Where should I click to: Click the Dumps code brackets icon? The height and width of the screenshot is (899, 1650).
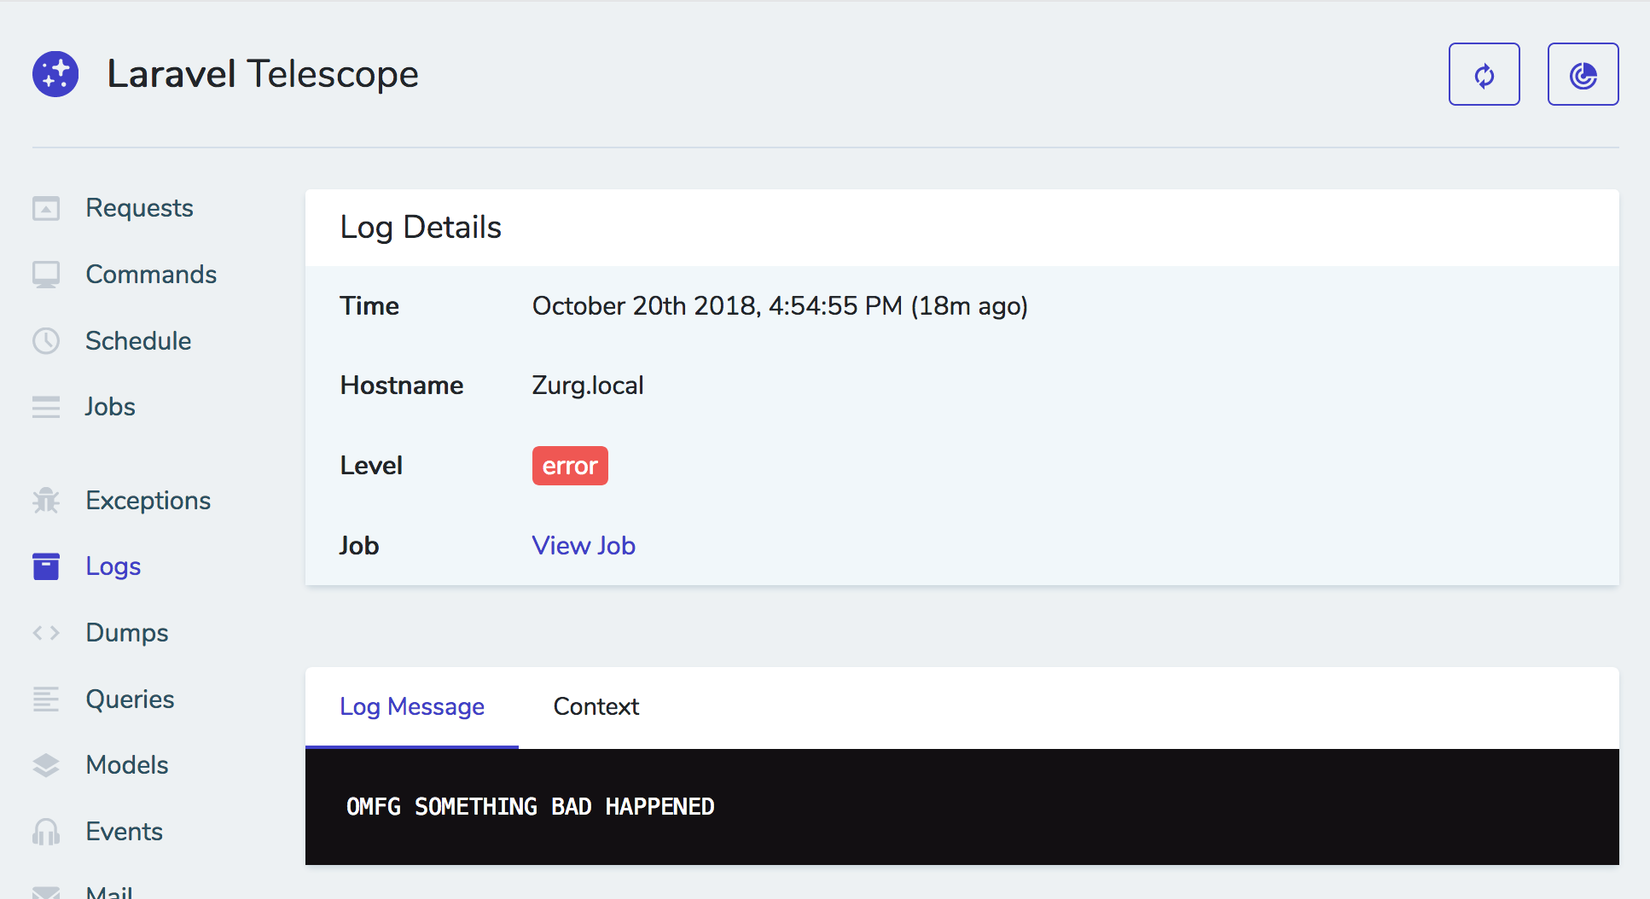click(x=46, y=633)
